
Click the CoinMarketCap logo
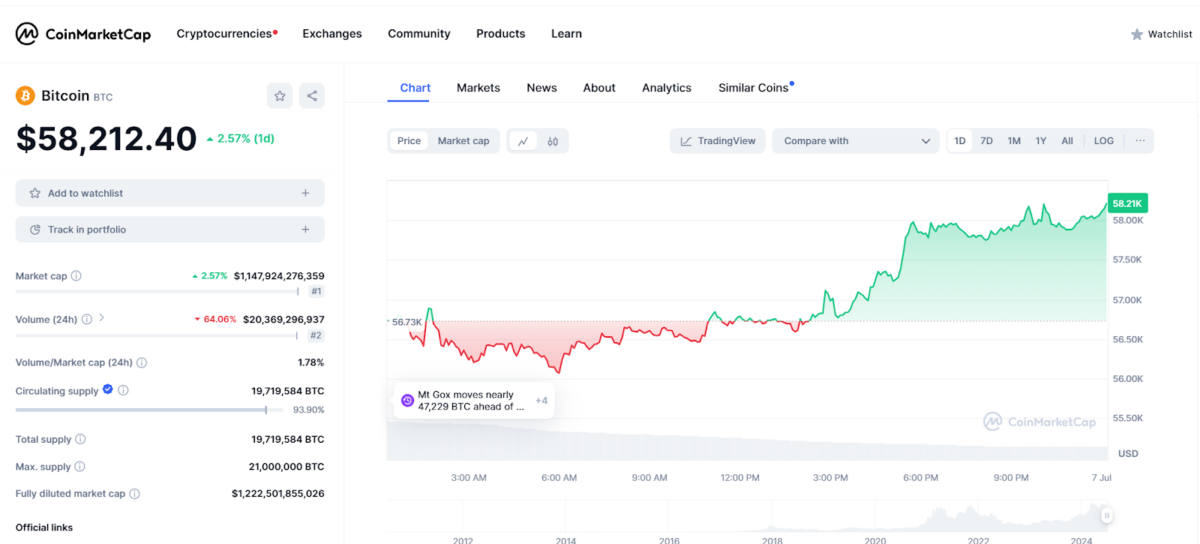83,34
